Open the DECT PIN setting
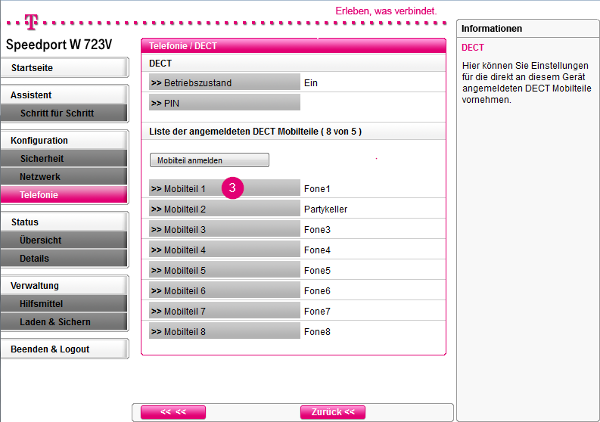The height and width of the screenshot is (422, 600). pos(224,103)
